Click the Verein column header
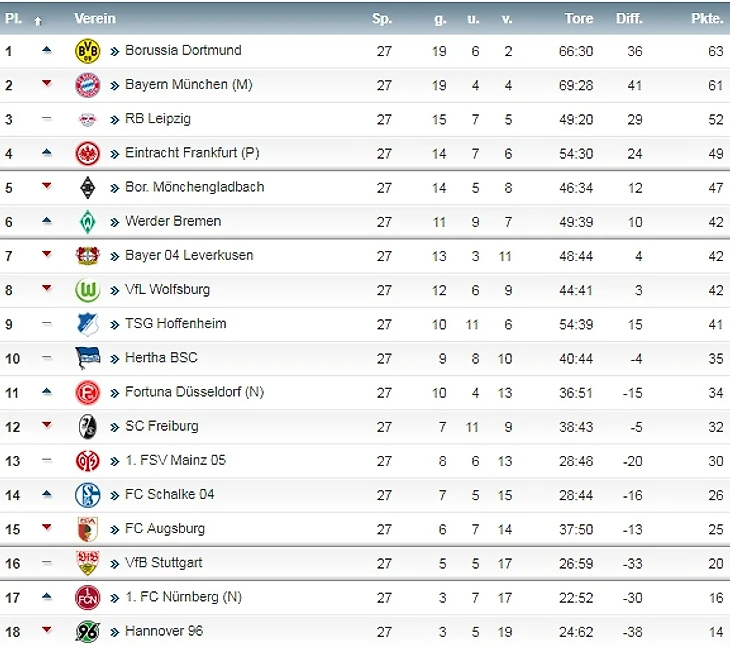Image resolution: width=730 pixels, height=648 pixels. (95, 19)
